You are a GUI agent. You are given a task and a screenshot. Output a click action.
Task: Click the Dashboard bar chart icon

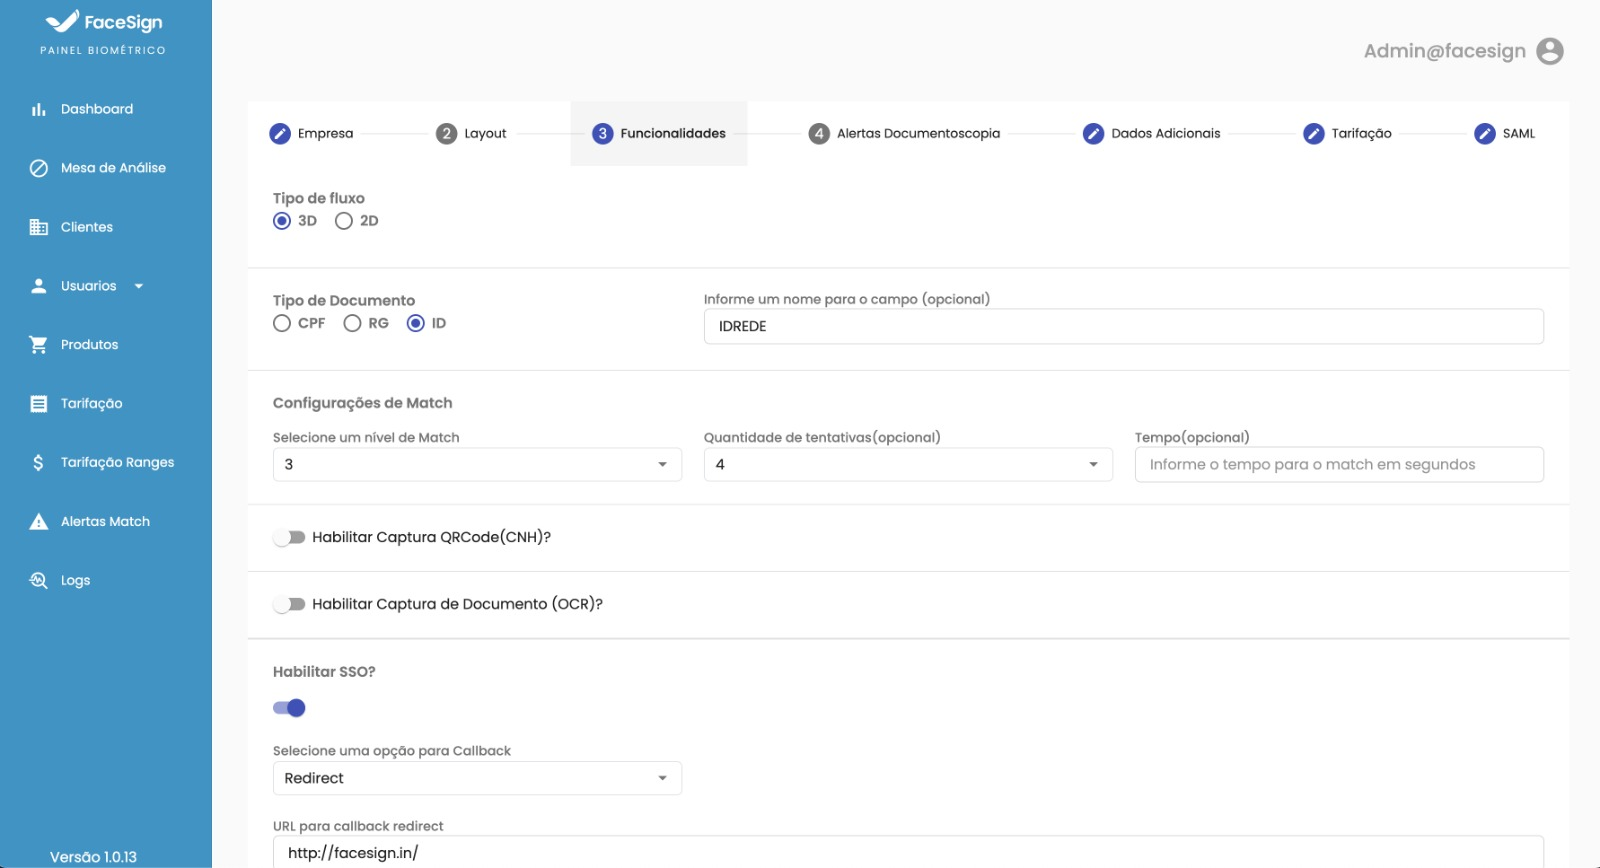point(38,109)
